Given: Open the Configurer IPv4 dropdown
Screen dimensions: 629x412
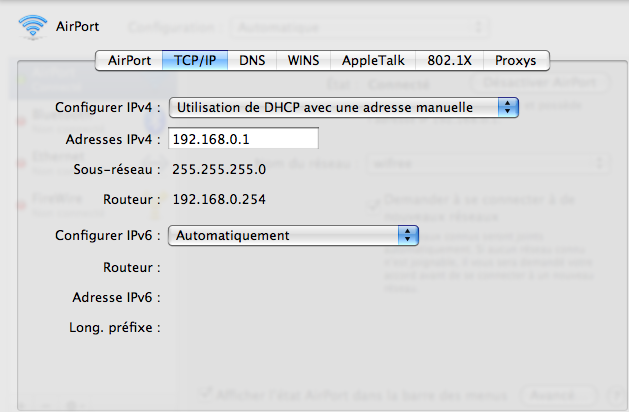Looking at the screenshot, I should (344, 108).
